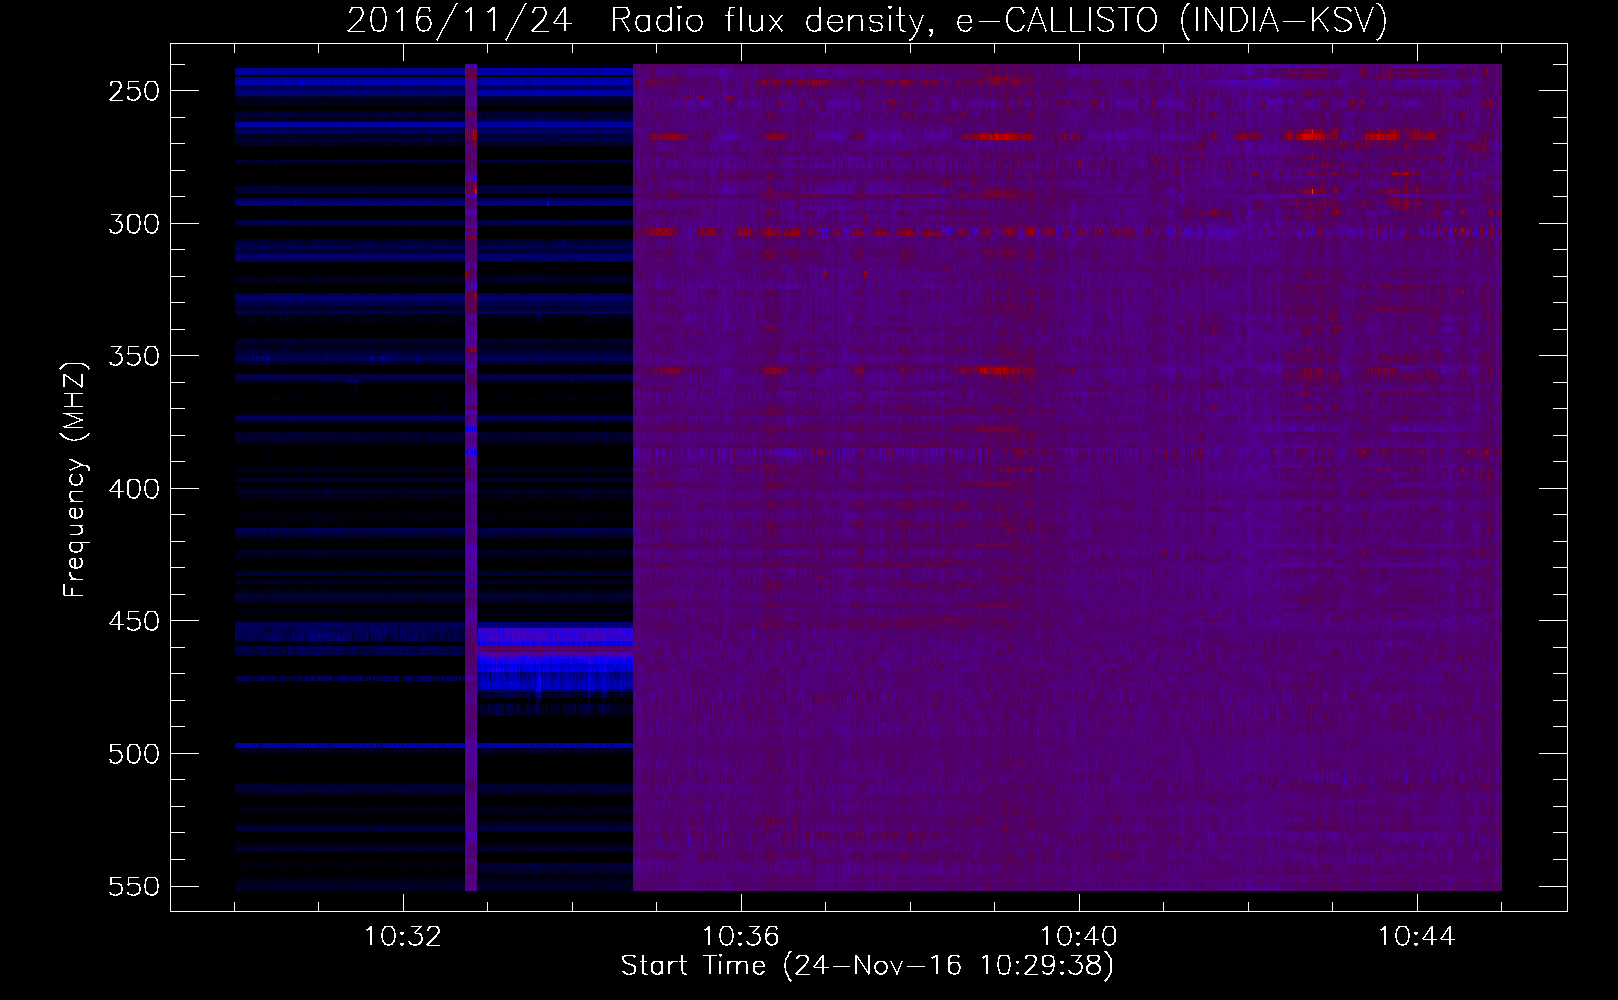Click the 550 frequency tick label
Viewport: 1618px width, 1000px height.
pyautogui.click(x=133, y=886)
